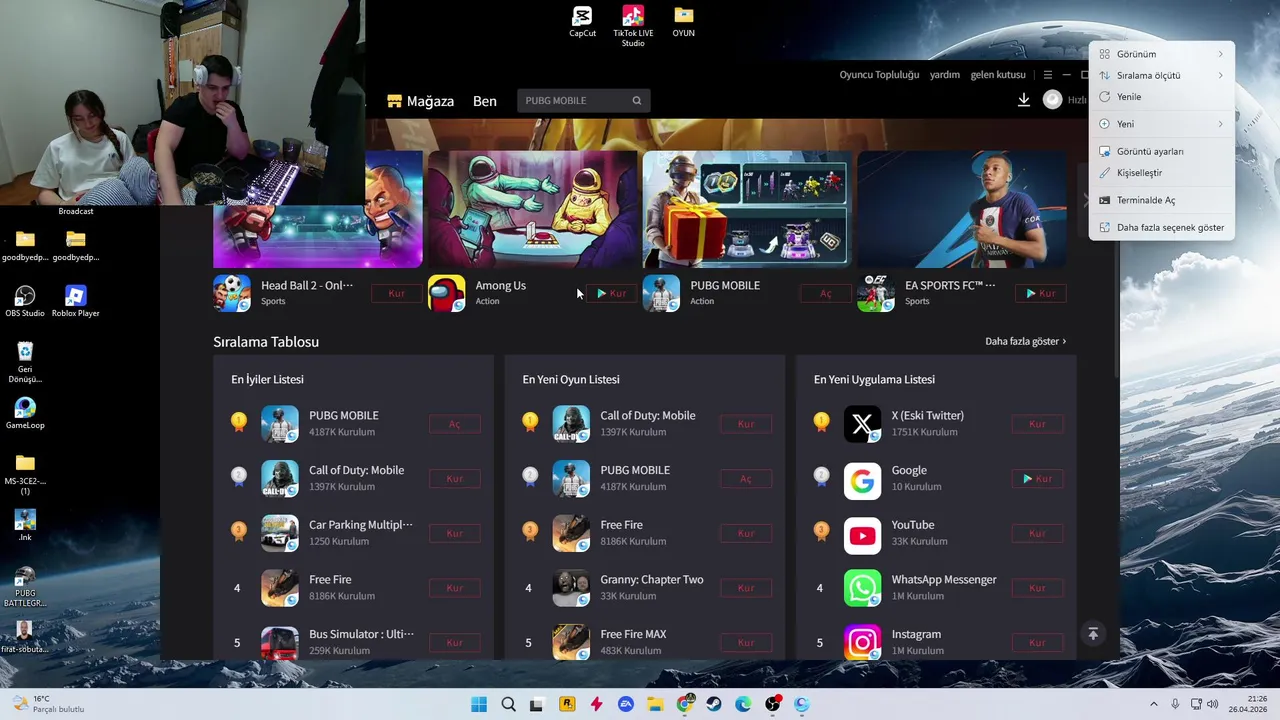Choose Yenile in the desktop context menu
This screenshot has width=1280, height=720.
pyautogui.click(x=1162, y=97)
